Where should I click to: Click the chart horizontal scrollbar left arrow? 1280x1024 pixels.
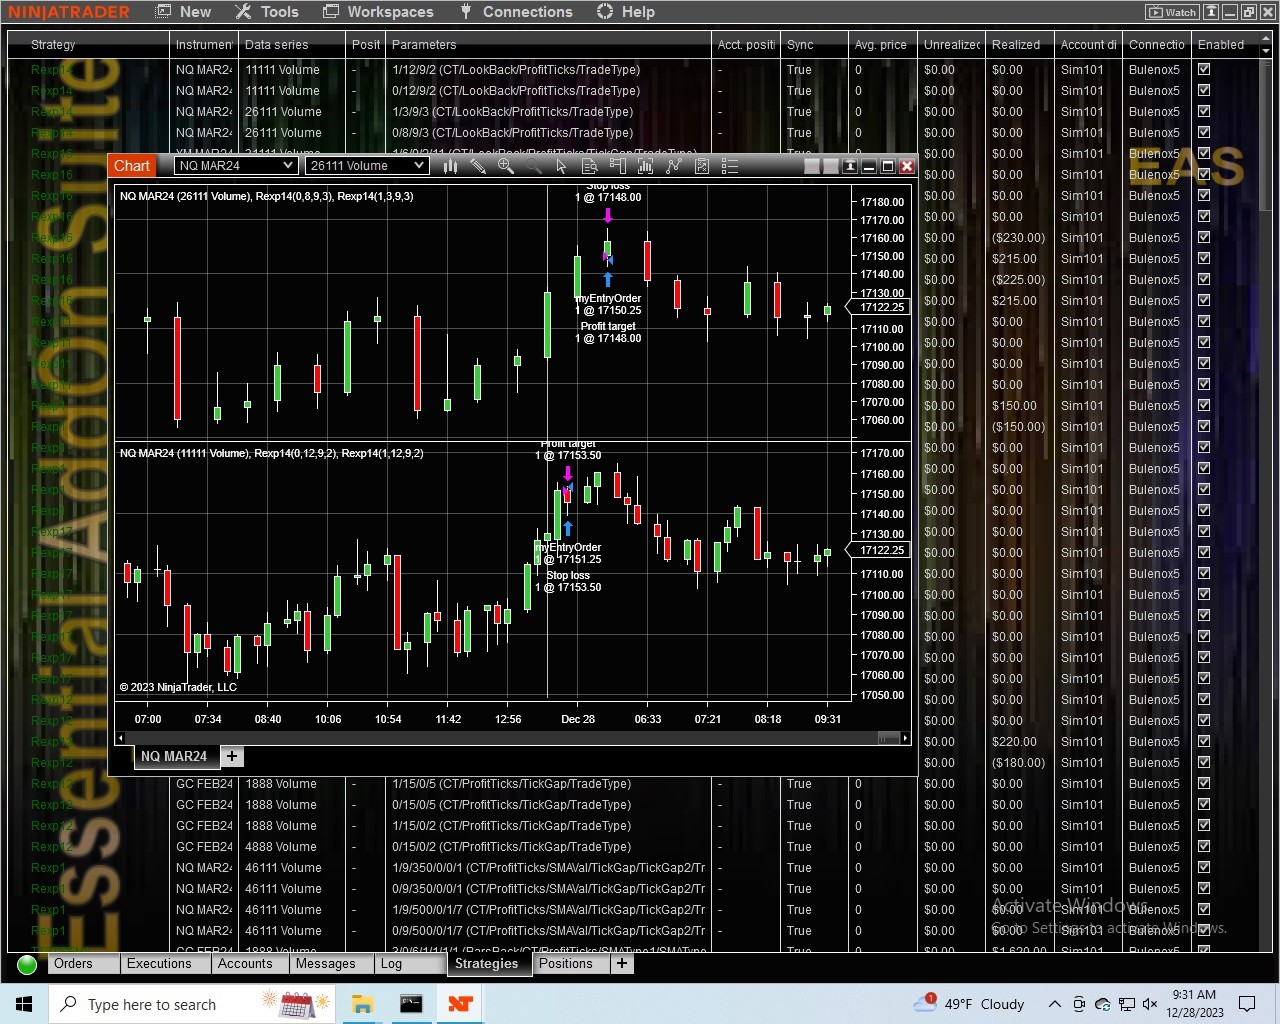coord(121,738)
